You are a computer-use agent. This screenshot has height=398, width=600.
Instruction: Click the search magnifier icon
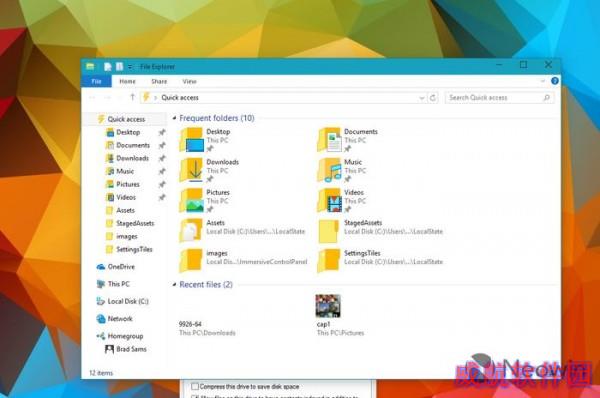(x=547, y=98)
